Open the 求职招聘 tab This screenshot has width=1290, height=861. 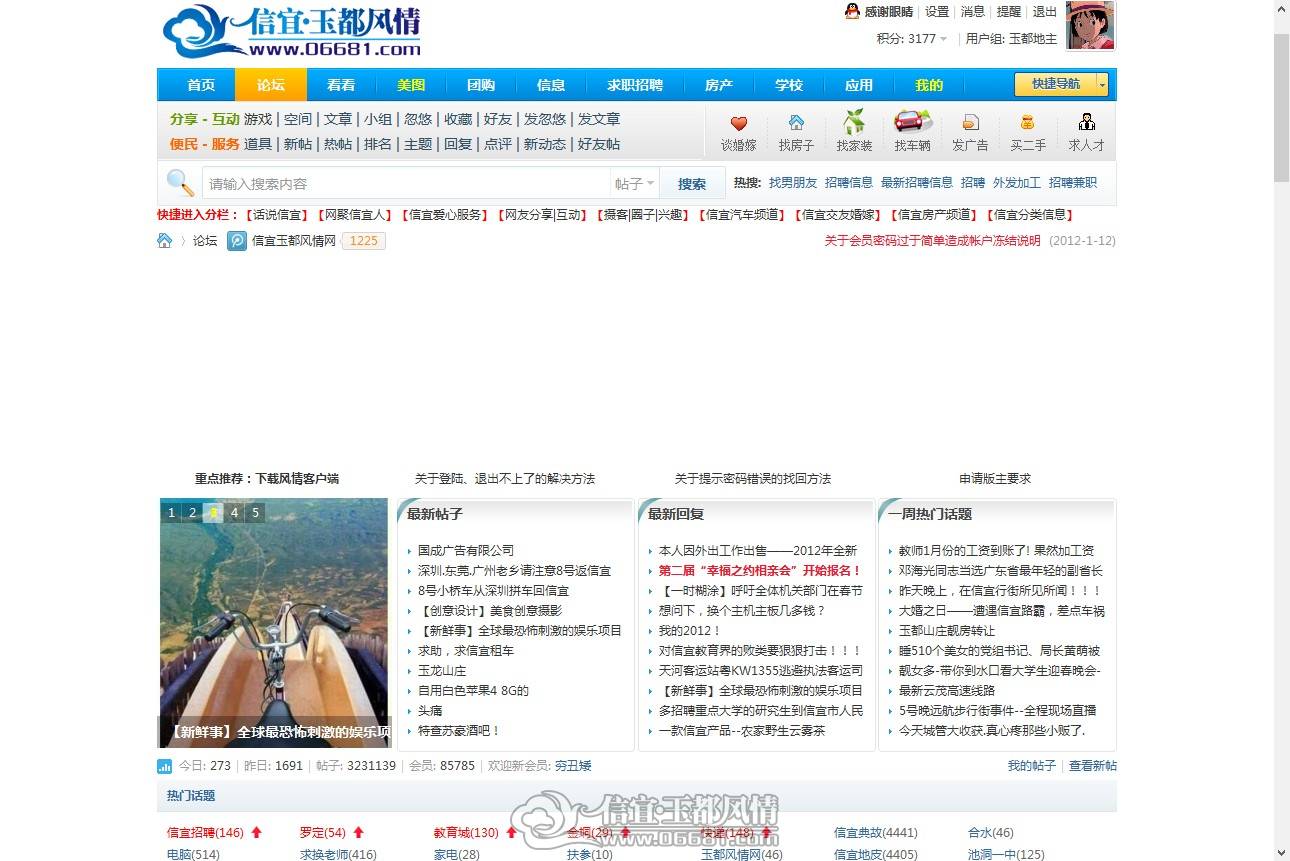coord(635,85)
